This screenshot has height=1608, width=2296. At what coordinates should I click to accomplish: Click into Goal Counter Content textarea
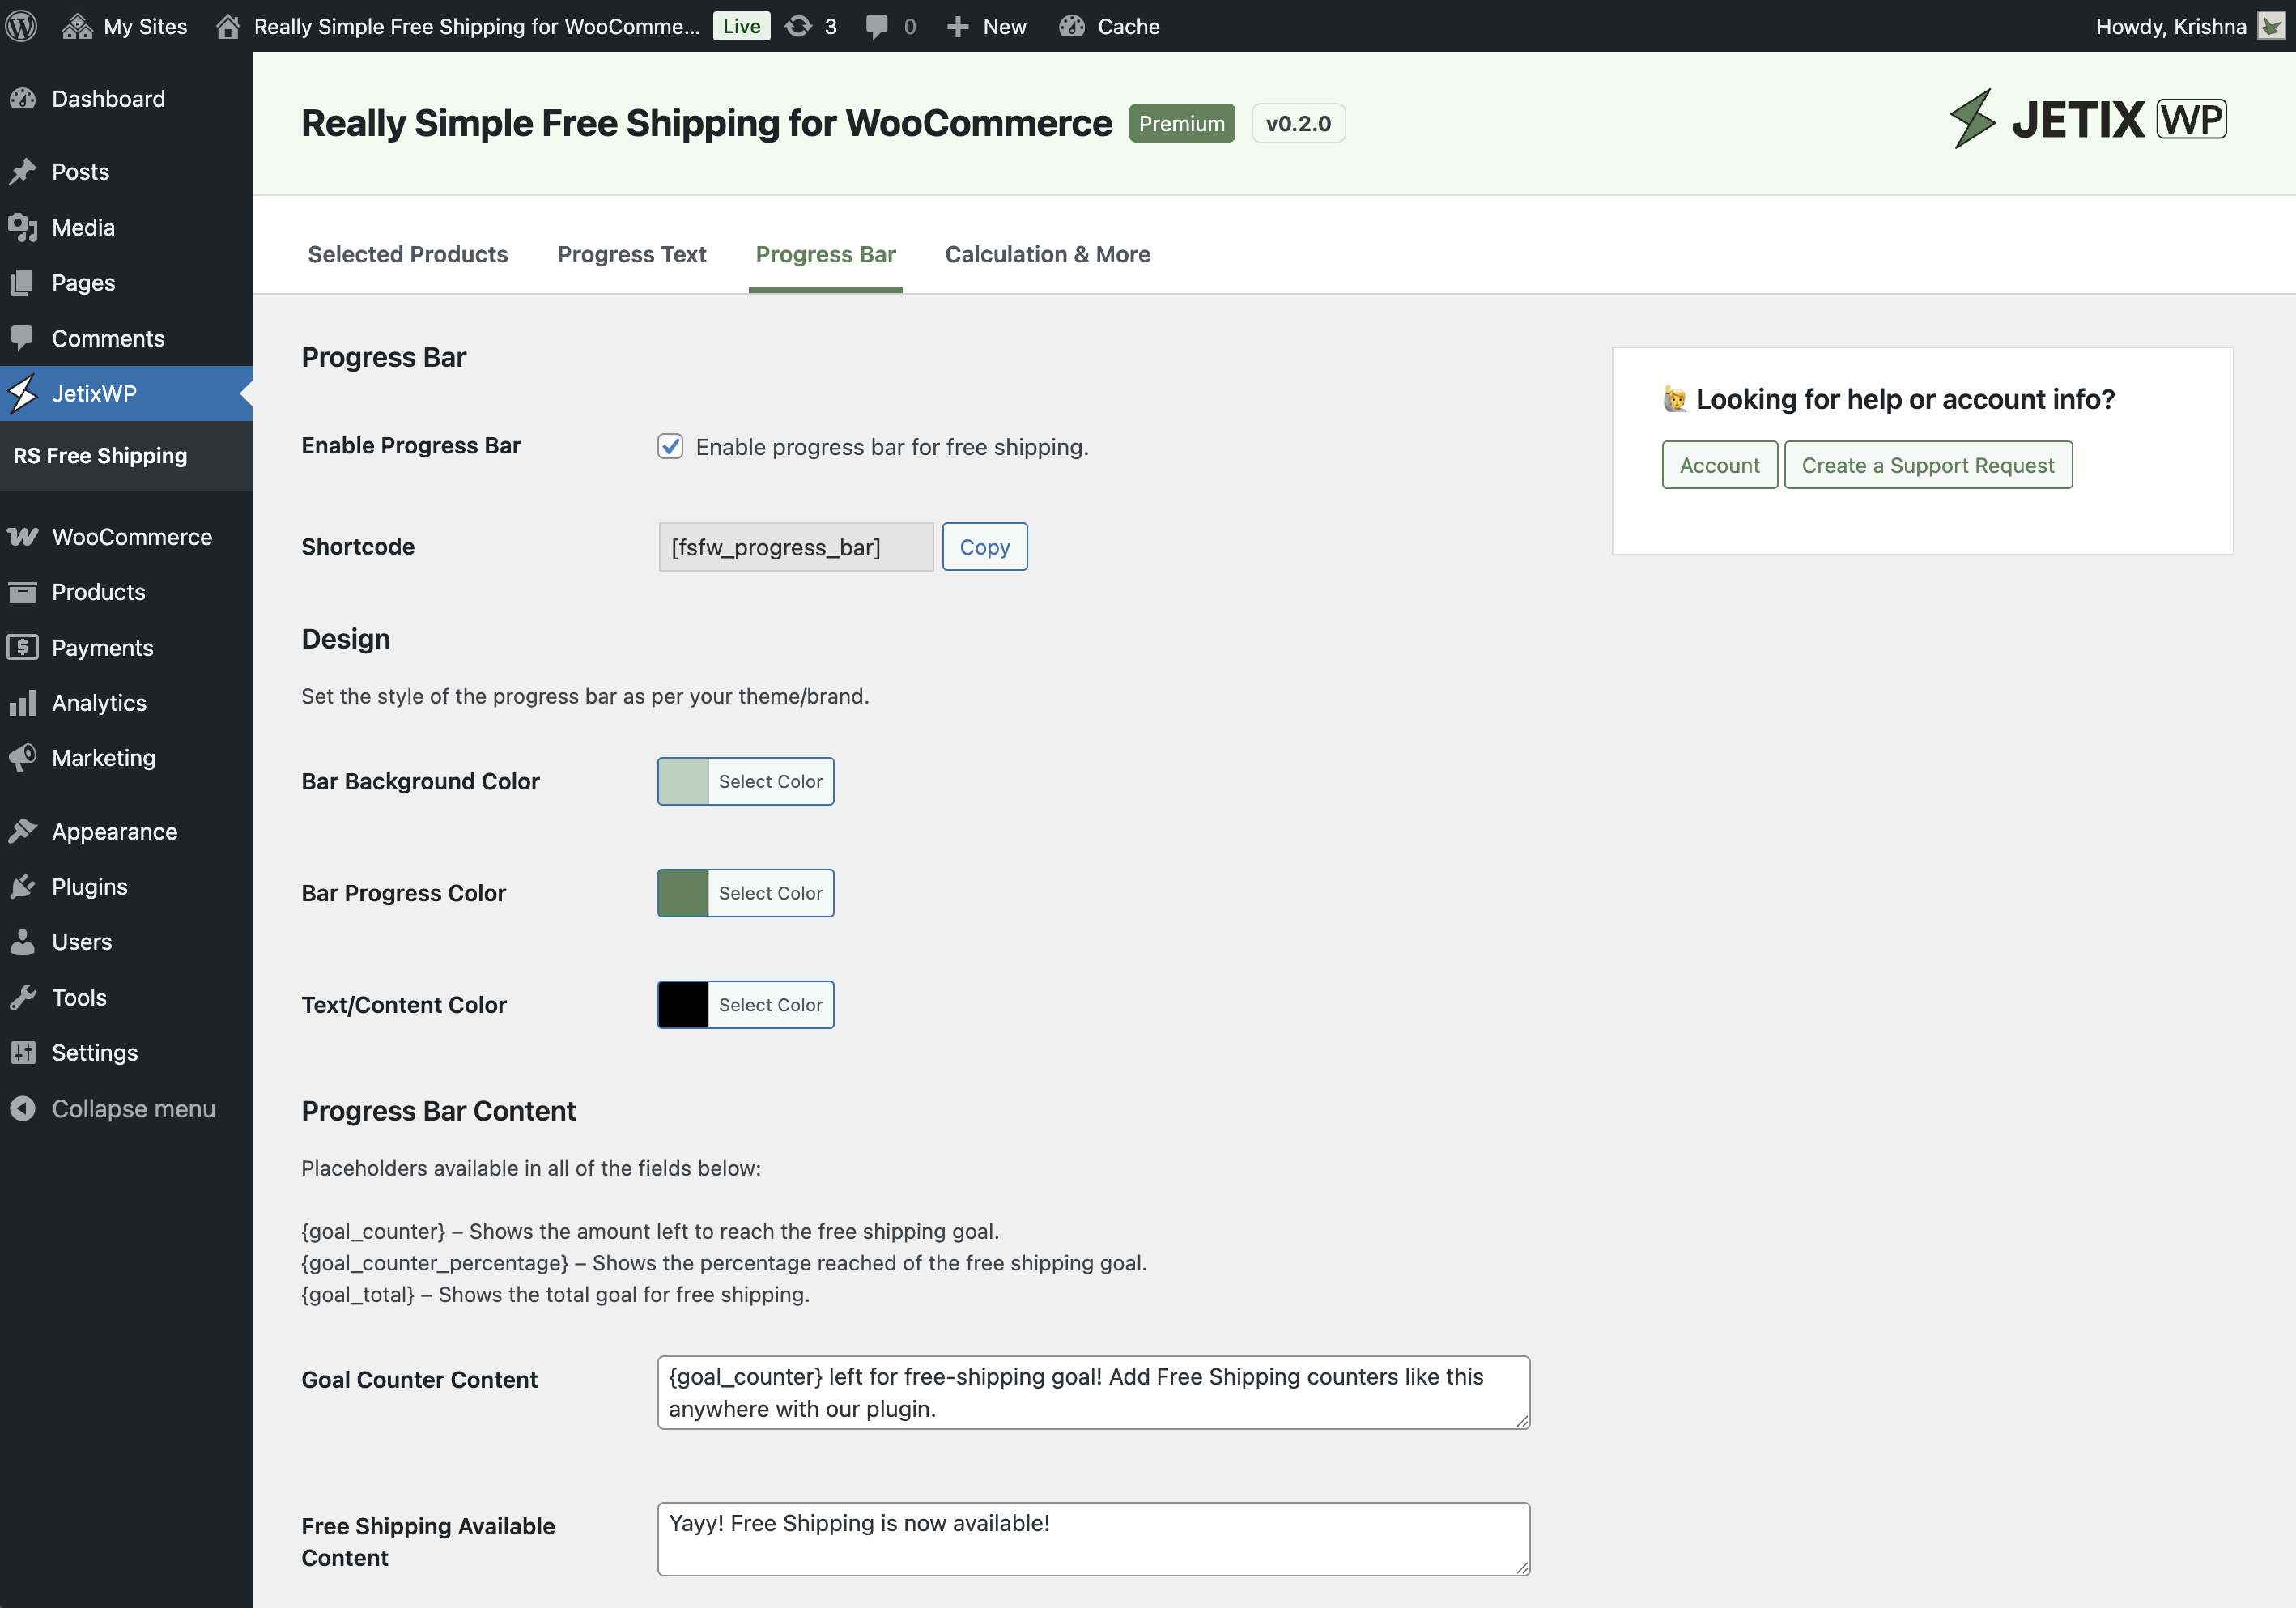(1093, 1392)
